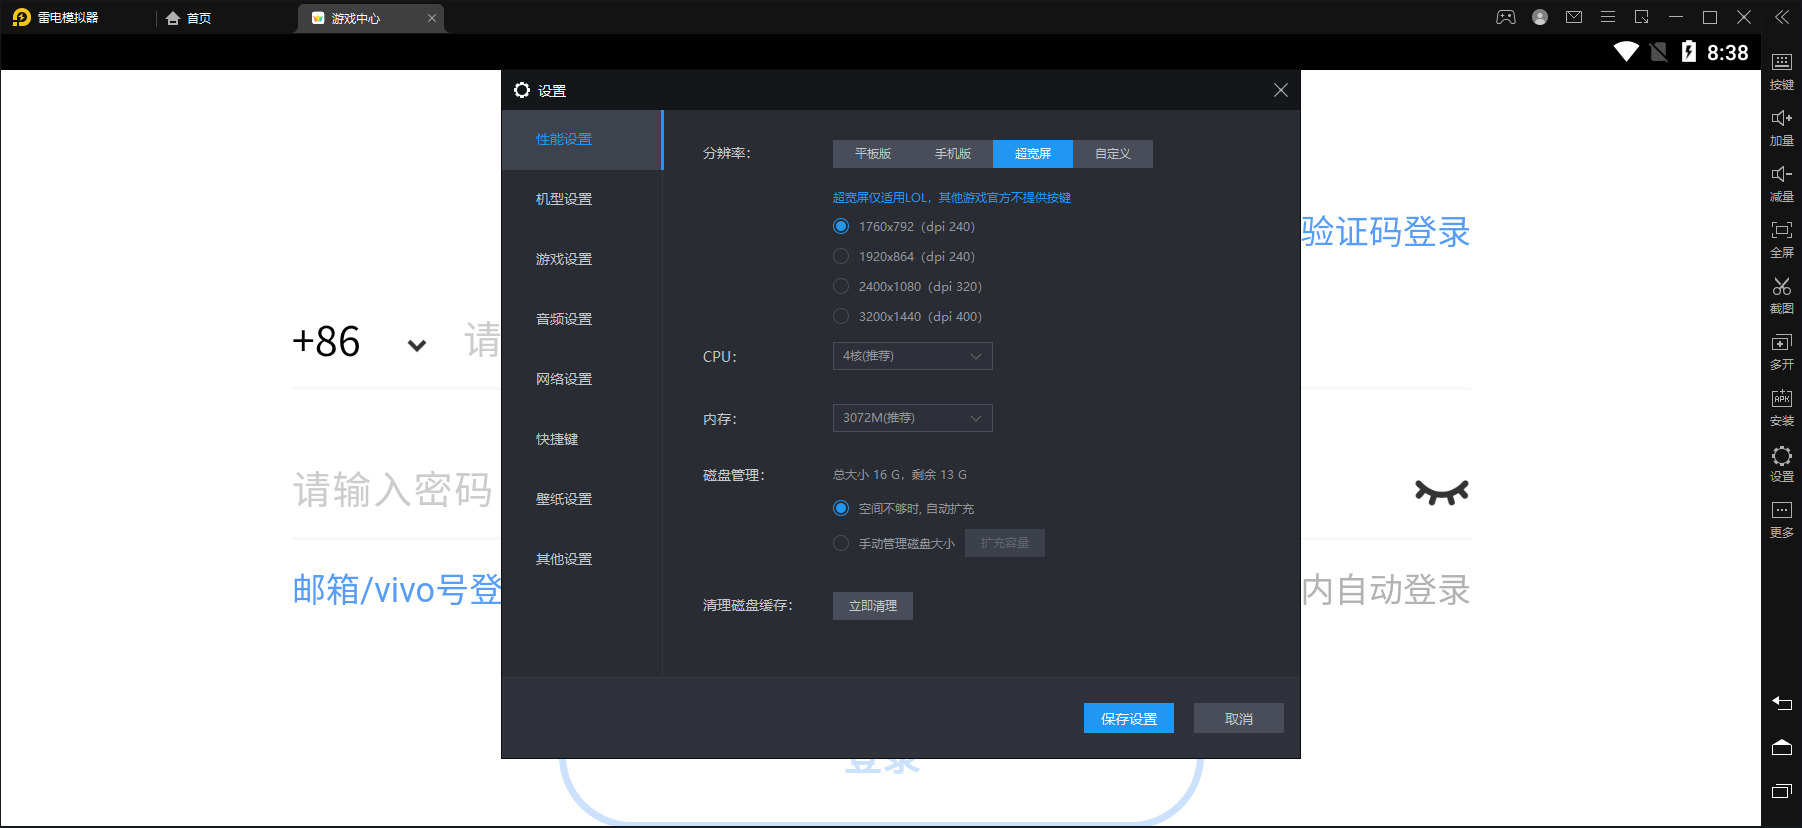Screen dimensions: 1802x828
Task: Switch to the 平板版 resolution tab
Action: pyautogui.click(x=872, y=154)
